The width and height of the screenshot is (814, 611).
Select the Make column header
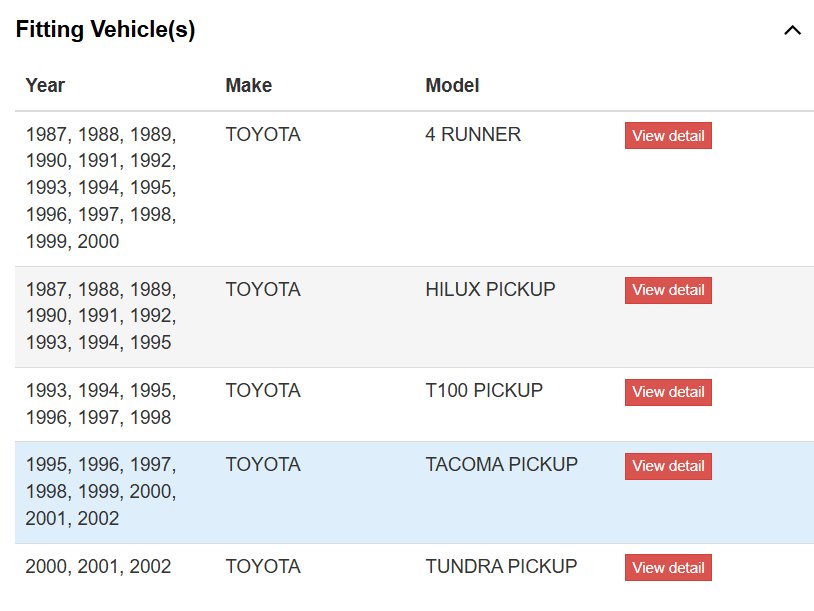[248, 85]
